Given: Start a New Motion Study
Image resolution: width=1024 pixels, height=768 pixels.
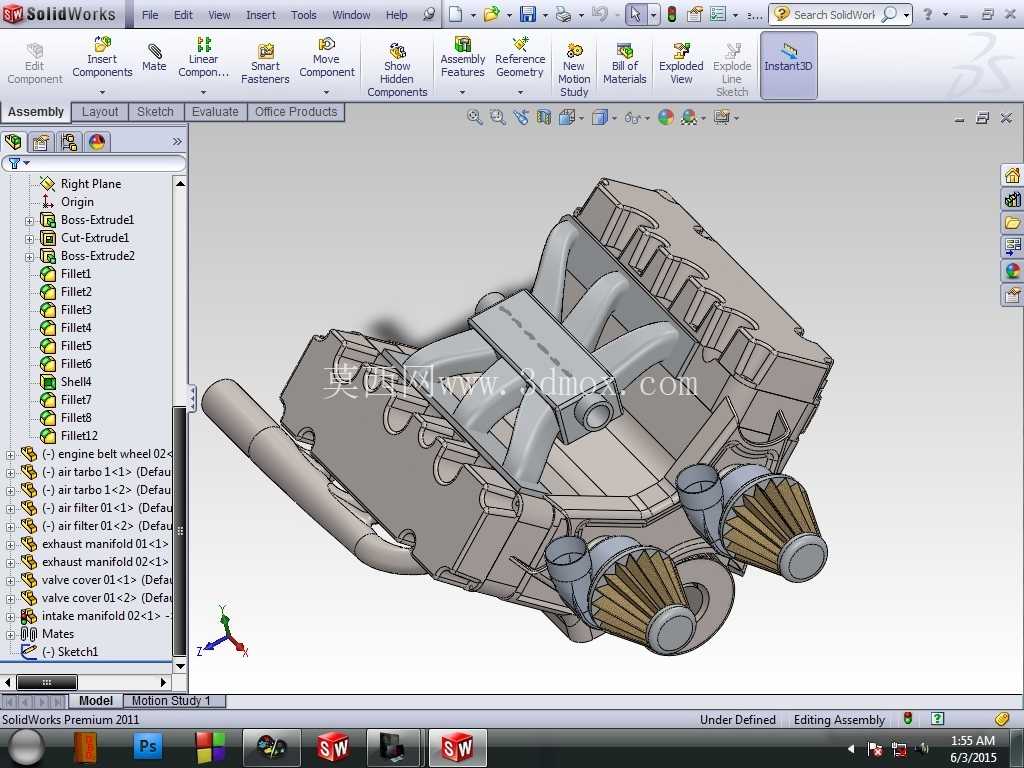Looking at the screenshot, I should click(x=573, y=69).
